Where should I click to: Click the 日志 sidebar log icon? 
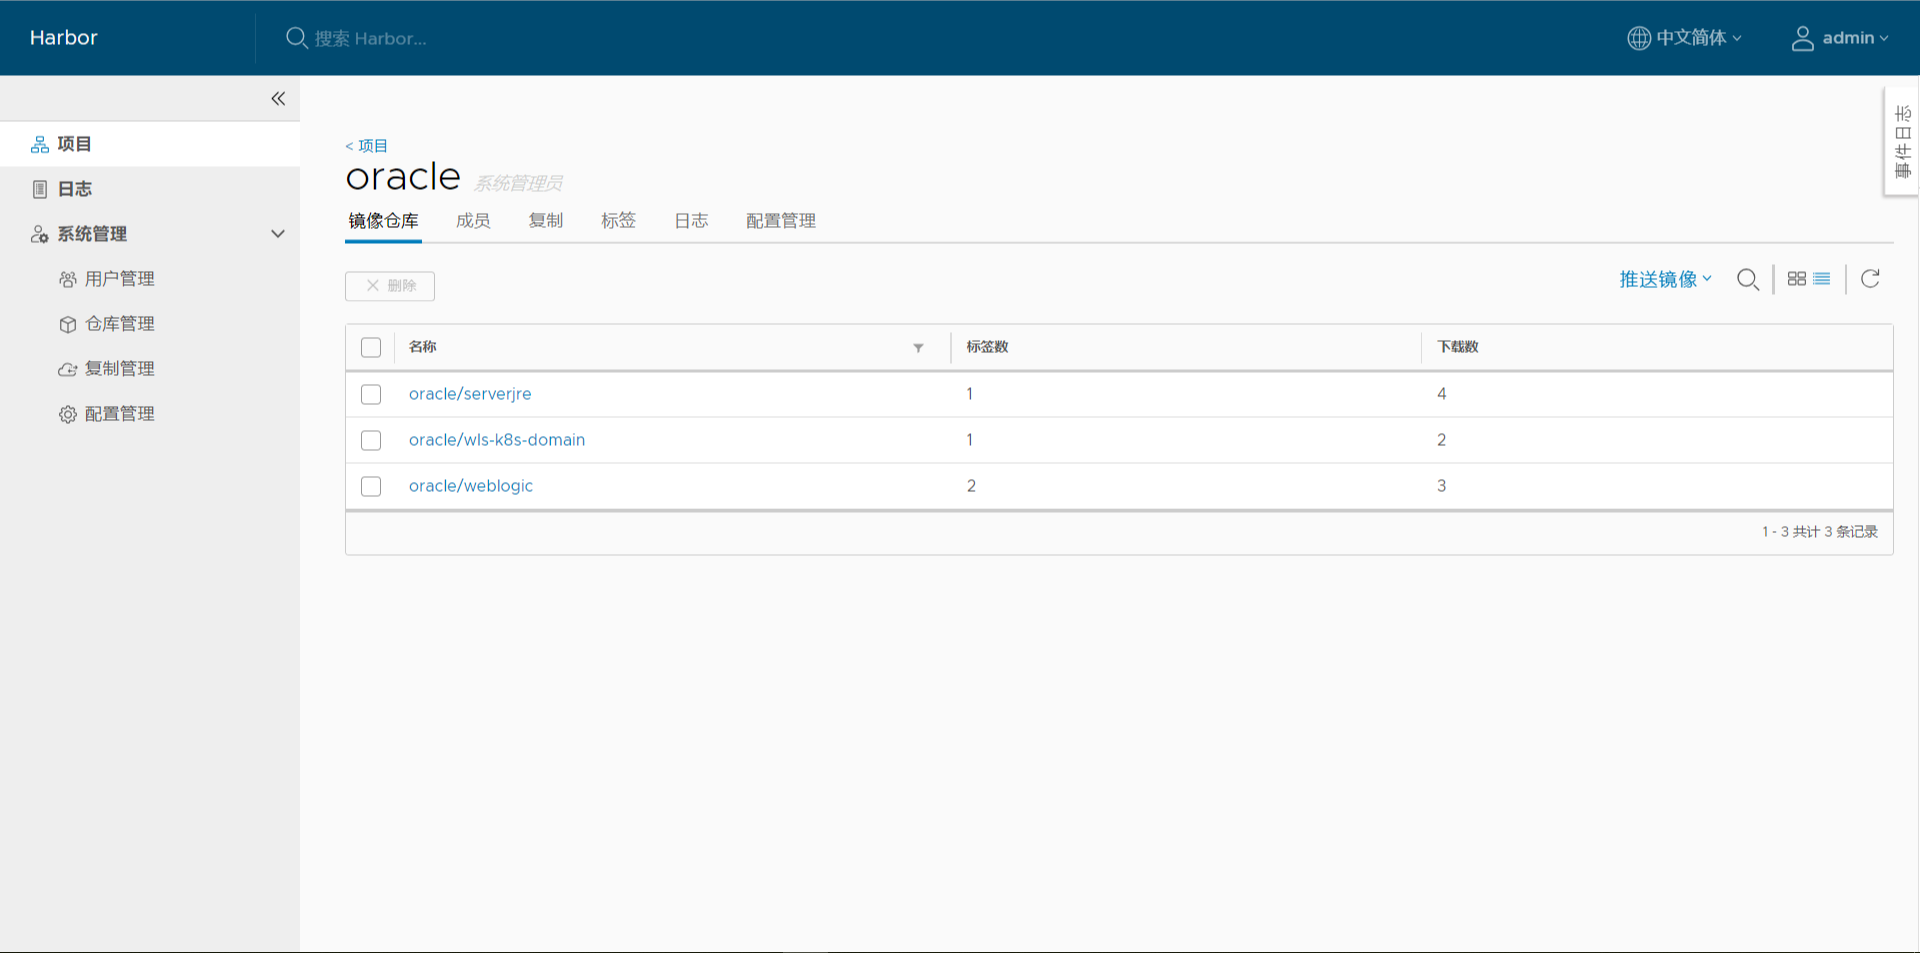coord(40,189)
